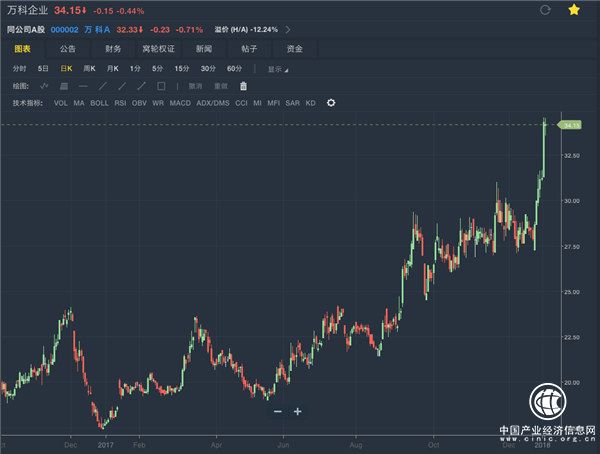This screenshot has width=600, height=454.
Task: Enable the MACD indicator
Action: pos(179,102)
